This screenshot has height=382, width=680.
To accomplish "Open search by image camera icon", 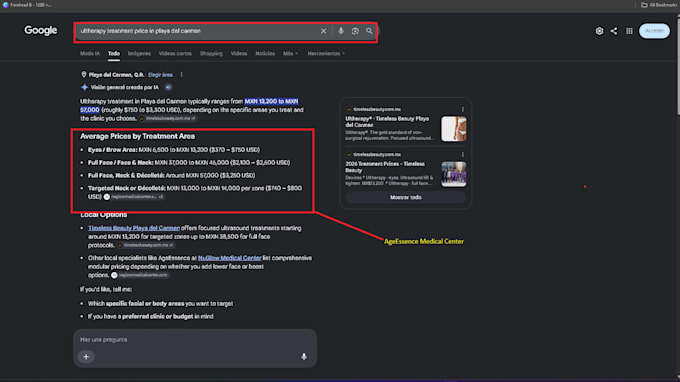I will (x=355, y=31).
